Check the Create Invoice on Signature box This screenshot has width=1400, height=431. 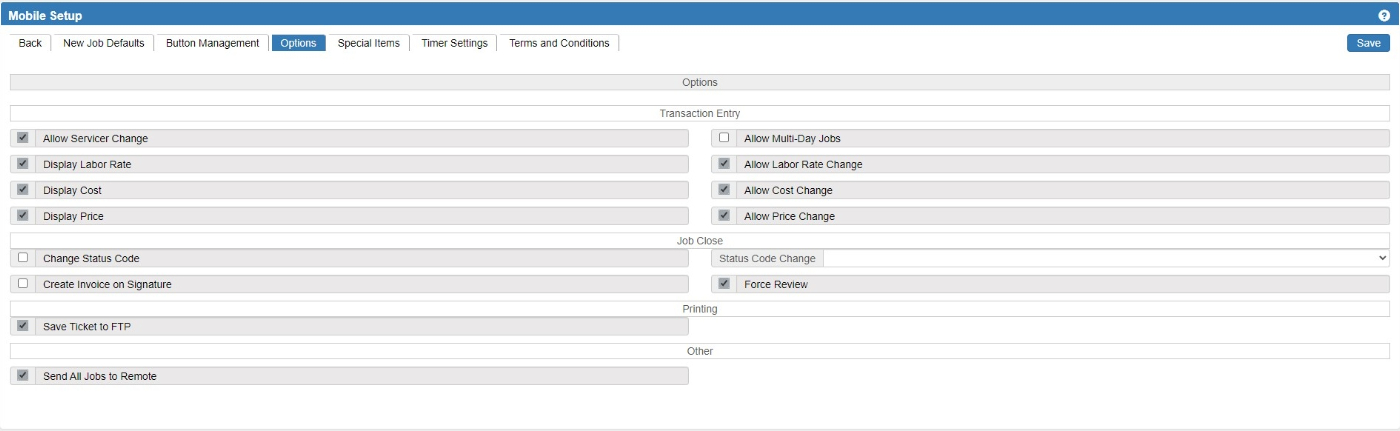tap(23, 284)
